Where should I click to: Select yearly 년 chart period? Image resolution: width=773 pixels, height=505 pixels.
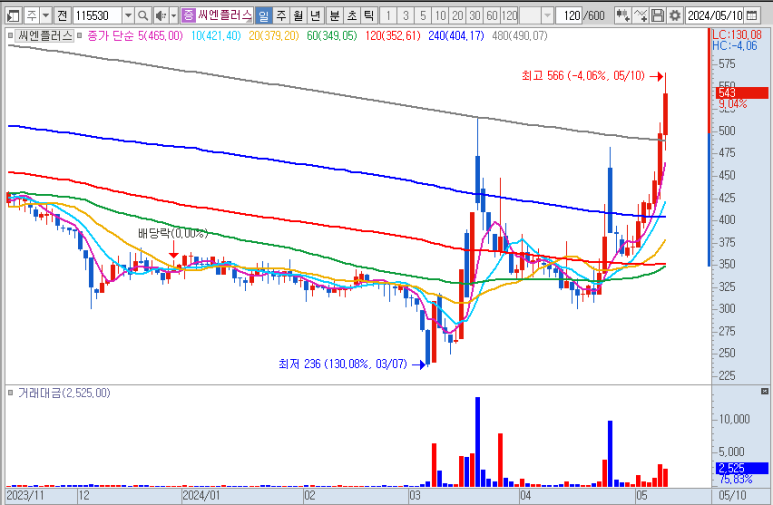pos(315,16)
